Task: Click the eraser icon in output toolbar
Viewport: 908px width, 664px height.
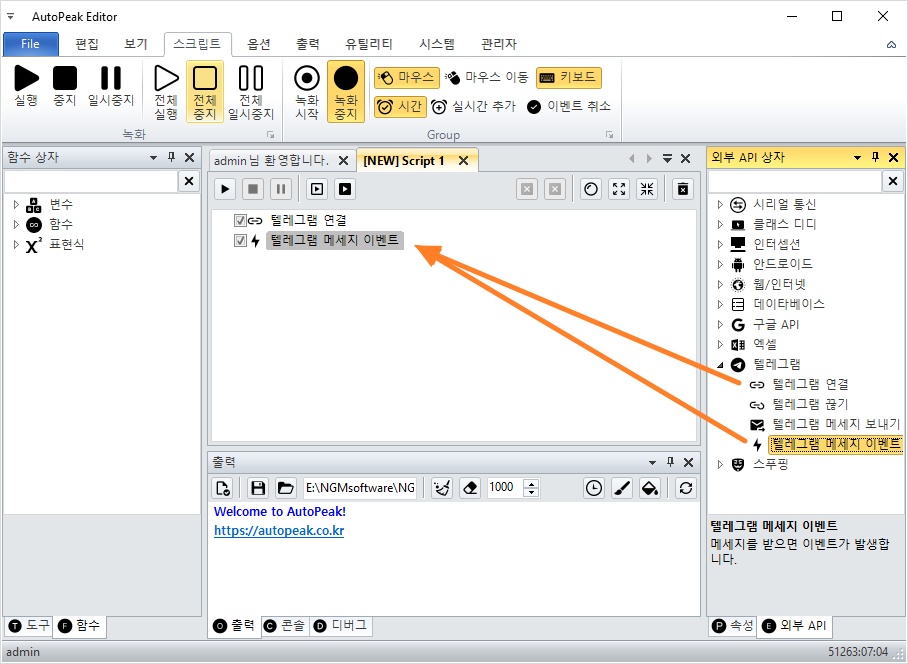Action: (x=470, y=488)
